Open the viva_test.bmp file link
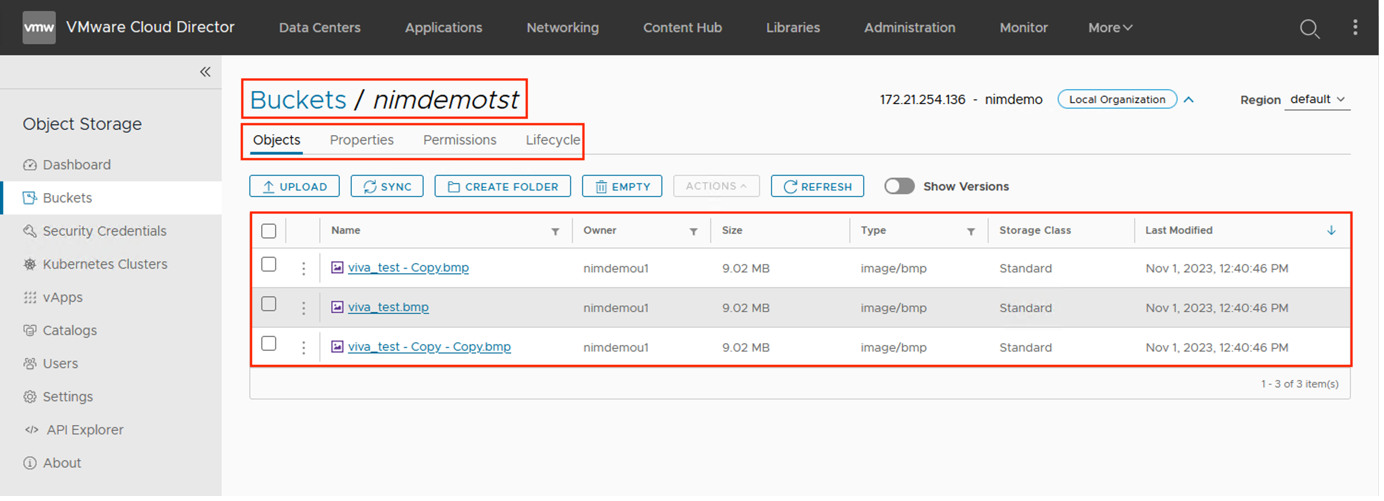1384x501 pixels. coord(388,308)
